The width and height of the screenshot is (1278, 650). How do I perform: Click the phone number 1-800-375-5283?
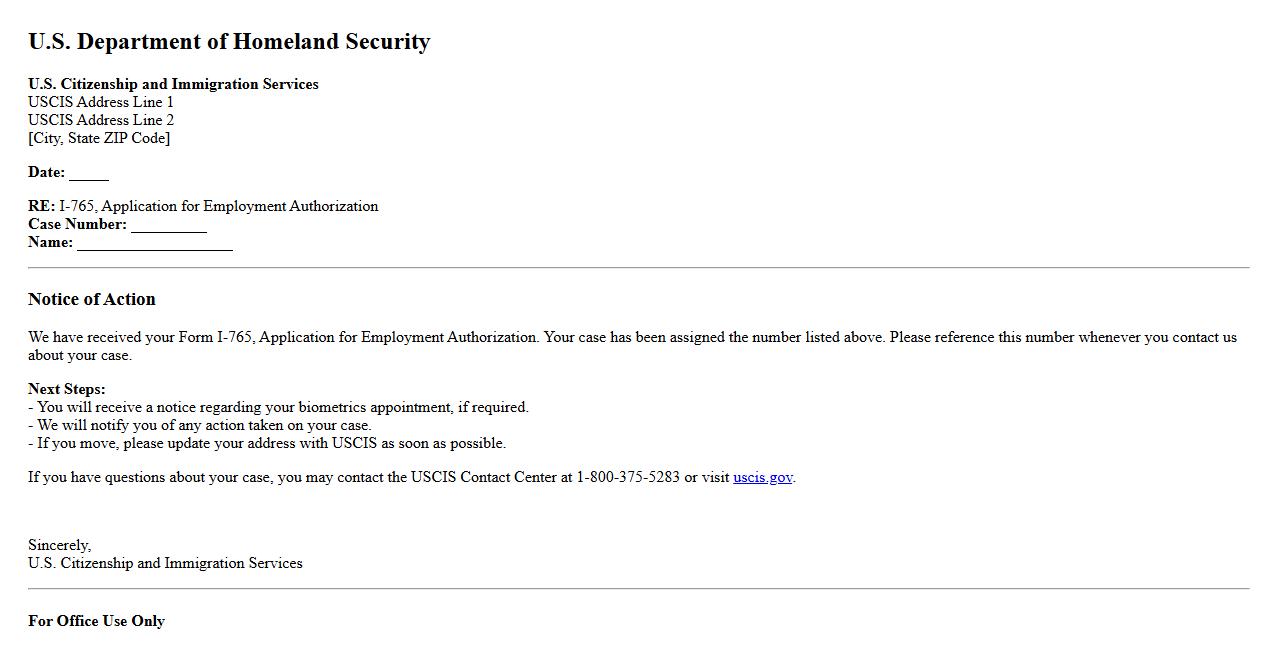click(x=627, y=477)
